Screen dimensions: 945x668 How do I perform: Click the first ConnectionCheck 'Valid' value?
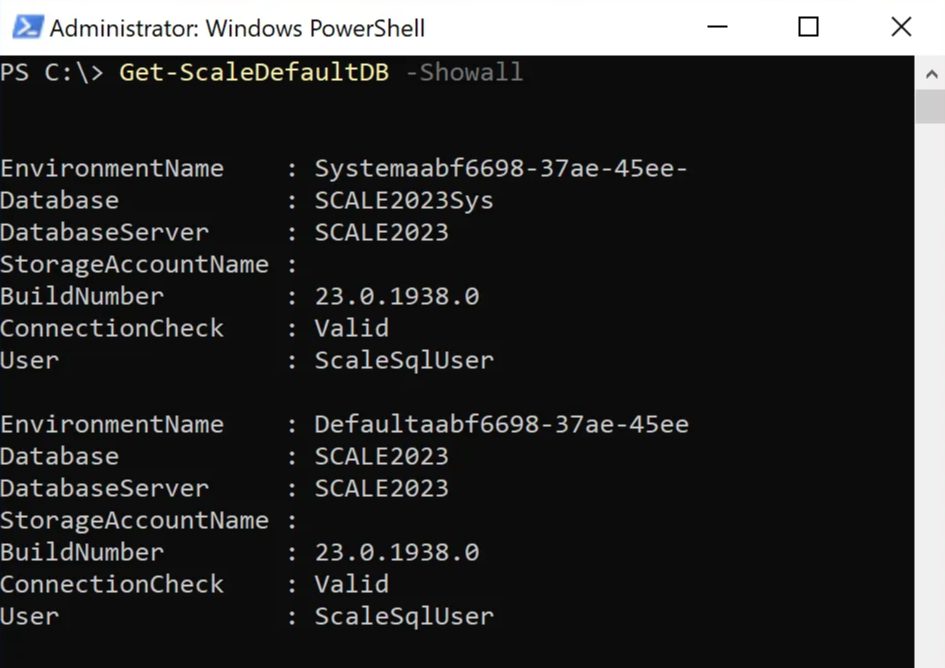[351, 329]
